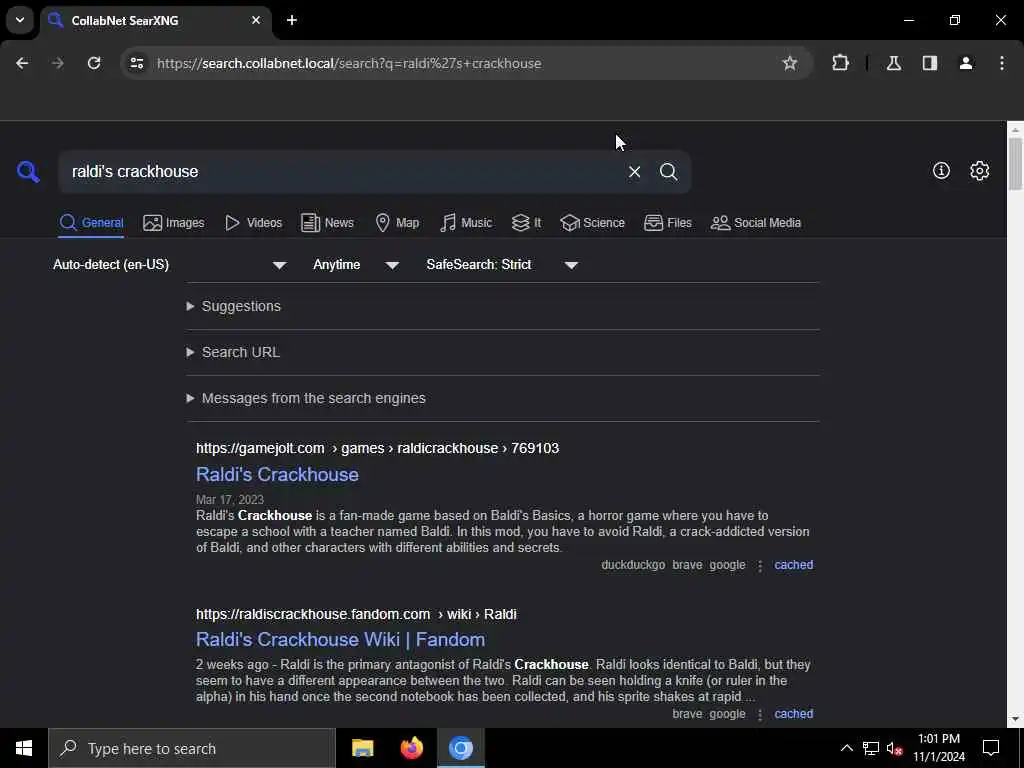The width and height of the screenshot is (1024, 768).
Task: Close the CollabNet SearXNG tab
Action: [x=256, y=20]
